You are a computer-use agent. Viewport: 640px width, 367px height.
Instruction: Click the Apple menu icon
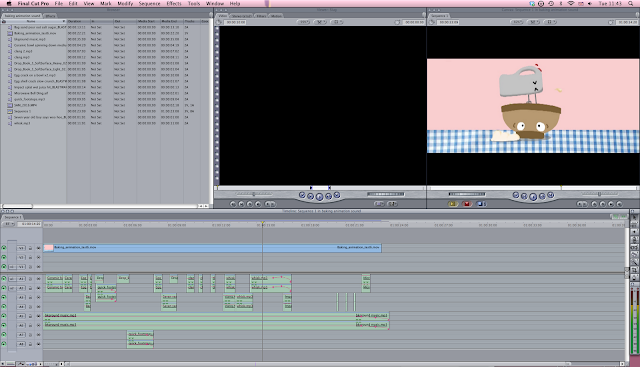tap(9, 3)
